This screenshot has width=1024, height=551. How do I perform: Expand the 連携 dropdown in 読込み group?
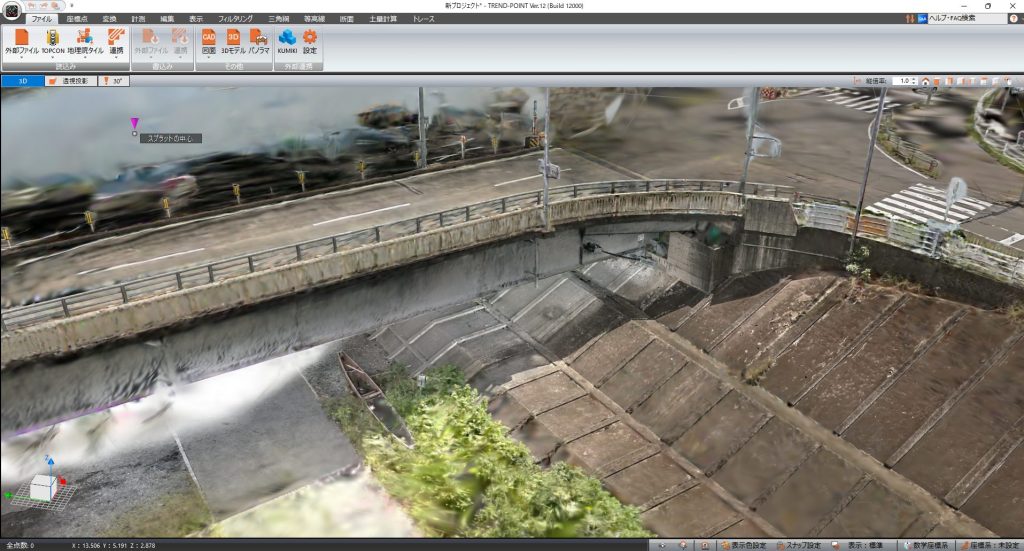coord(116,57)
